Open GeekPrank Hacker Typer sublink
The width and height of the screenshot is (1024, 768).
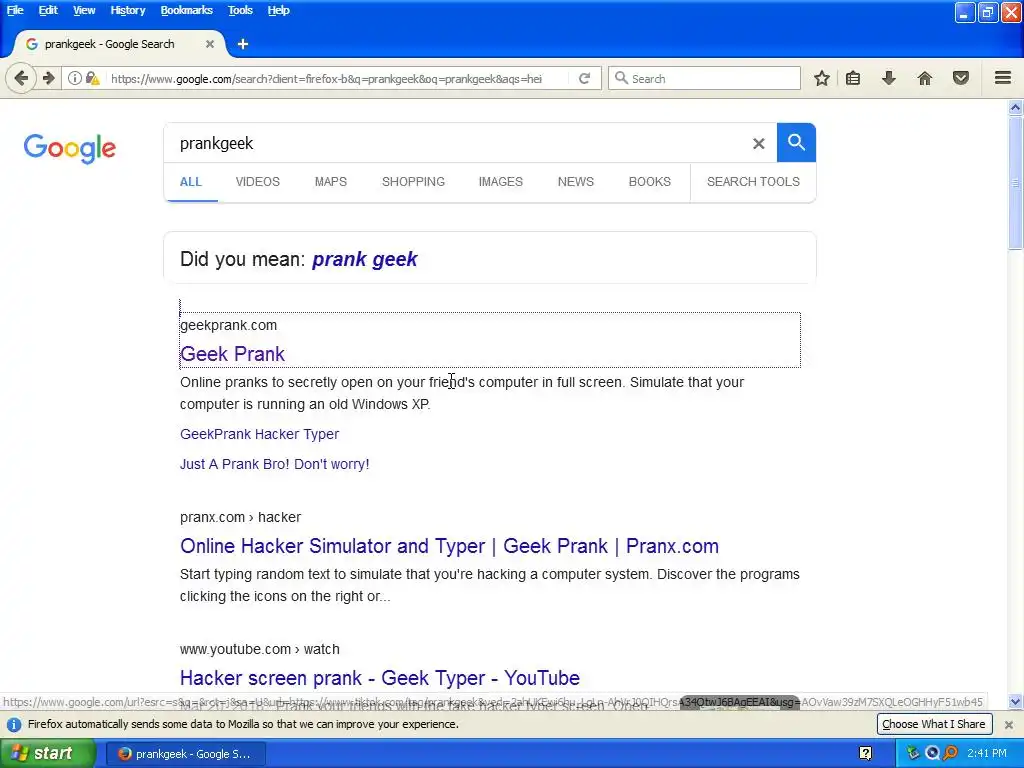pos(259,434)
